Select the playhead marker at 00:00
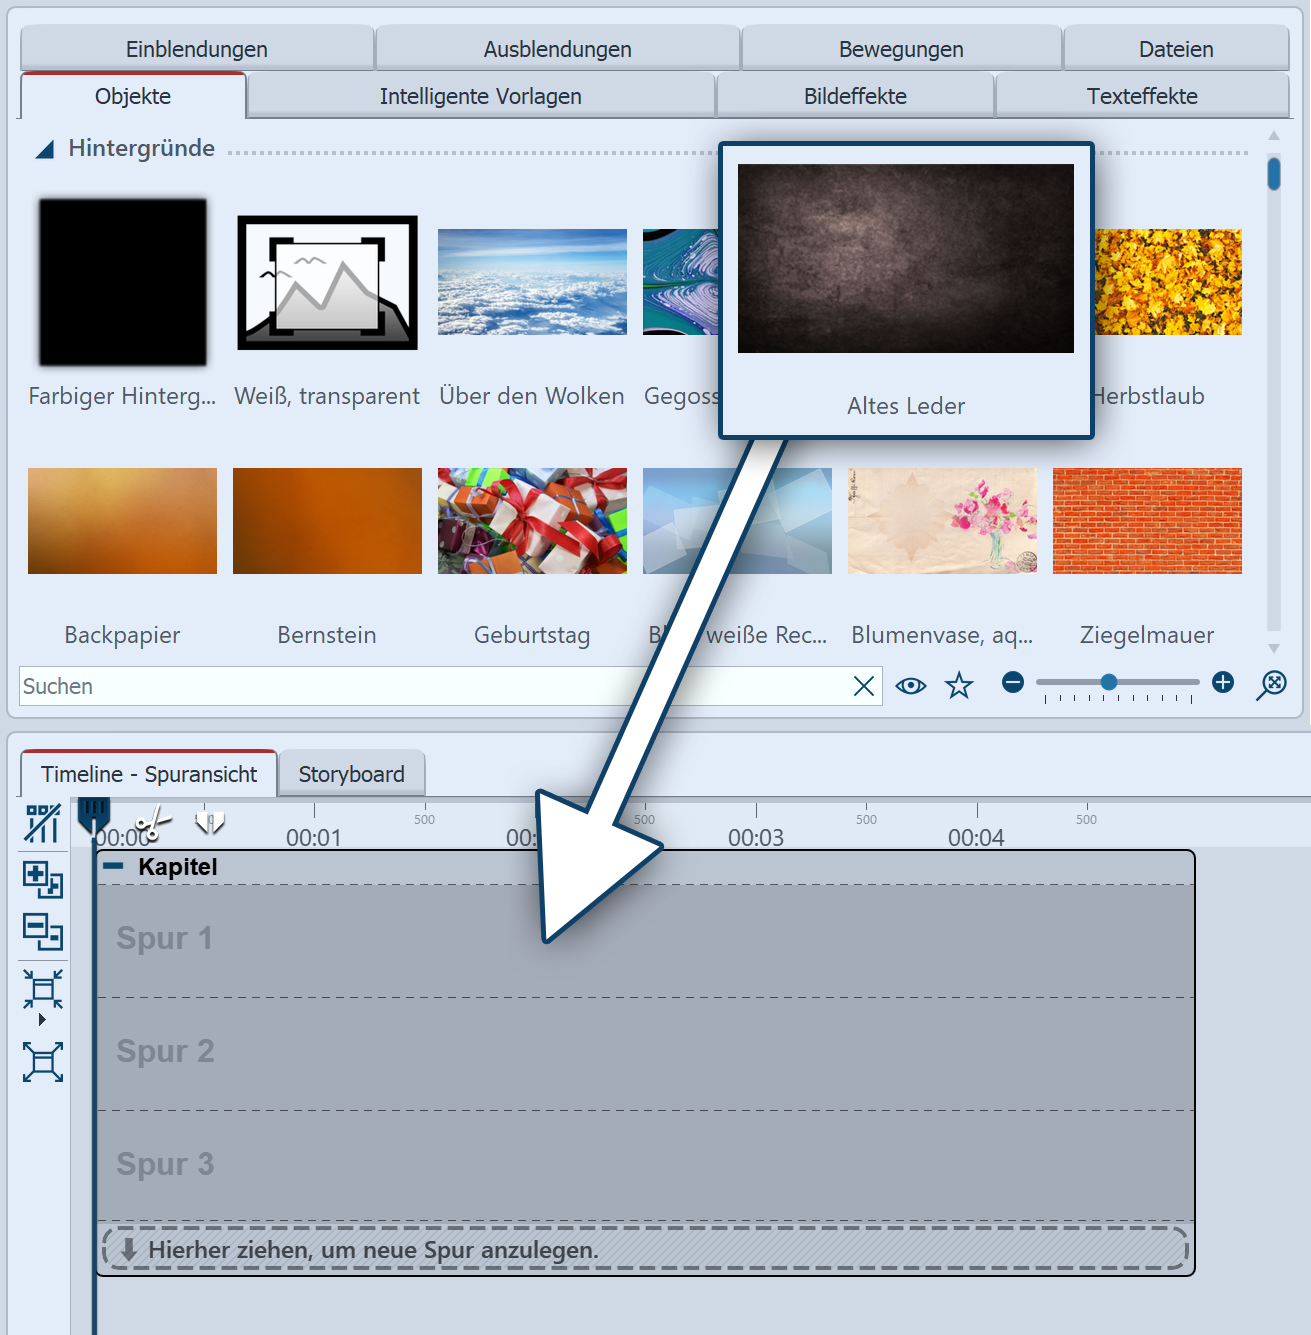The image size is (1311, 1335). point(94,815)
